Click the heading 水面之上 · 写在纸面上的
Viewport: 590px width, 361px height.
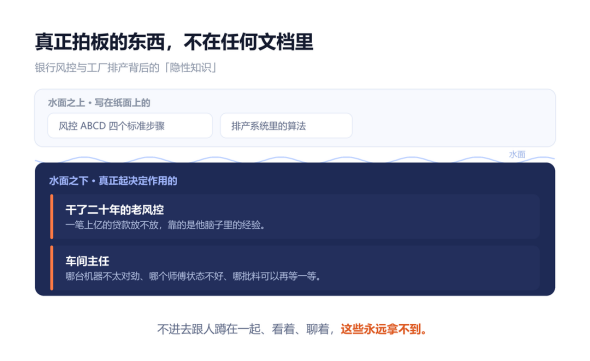pyautogui.click(x=99, y=103)
